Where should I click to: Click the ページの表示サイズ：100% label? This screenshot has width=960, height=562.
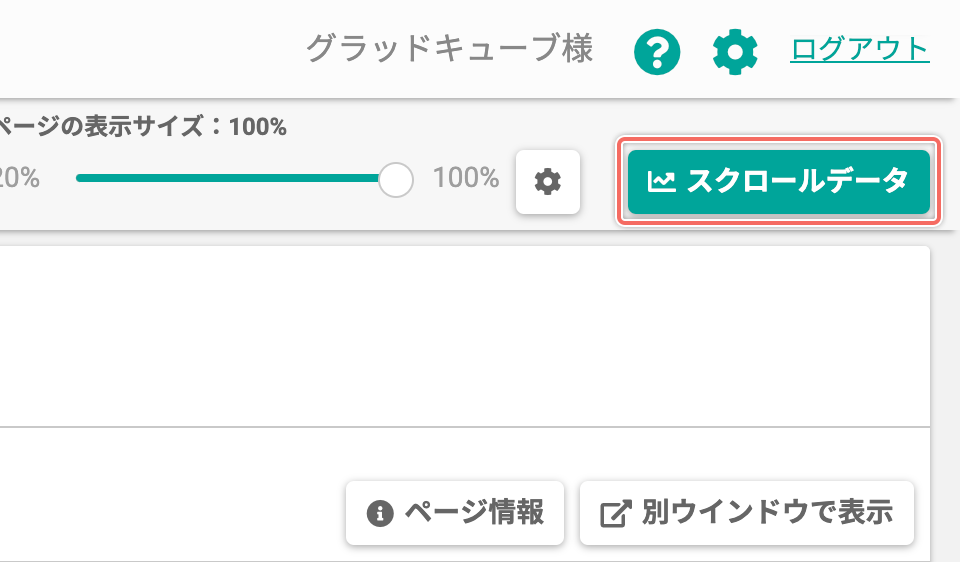pos(142,127)
